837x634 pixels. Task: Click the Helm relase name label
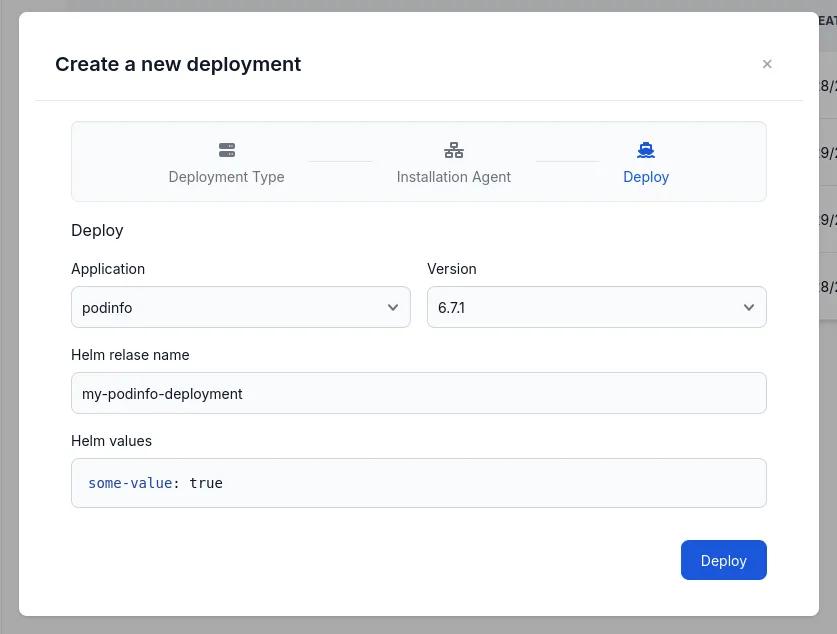[x=130, y=355]
